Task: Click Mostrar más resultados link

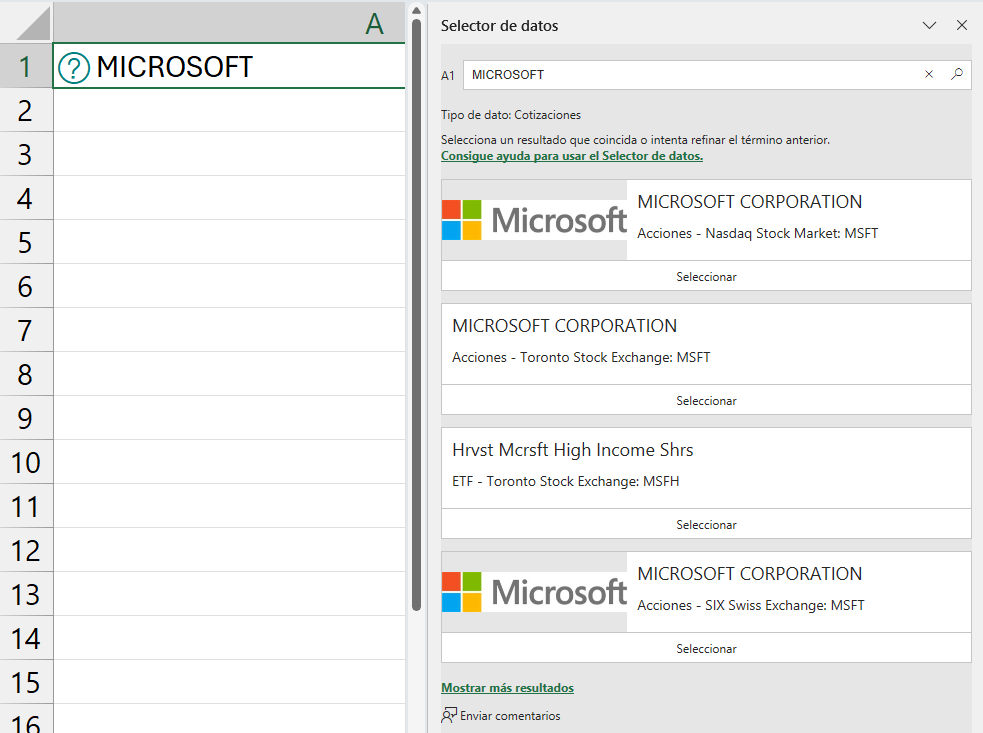Action: point(507,688)
